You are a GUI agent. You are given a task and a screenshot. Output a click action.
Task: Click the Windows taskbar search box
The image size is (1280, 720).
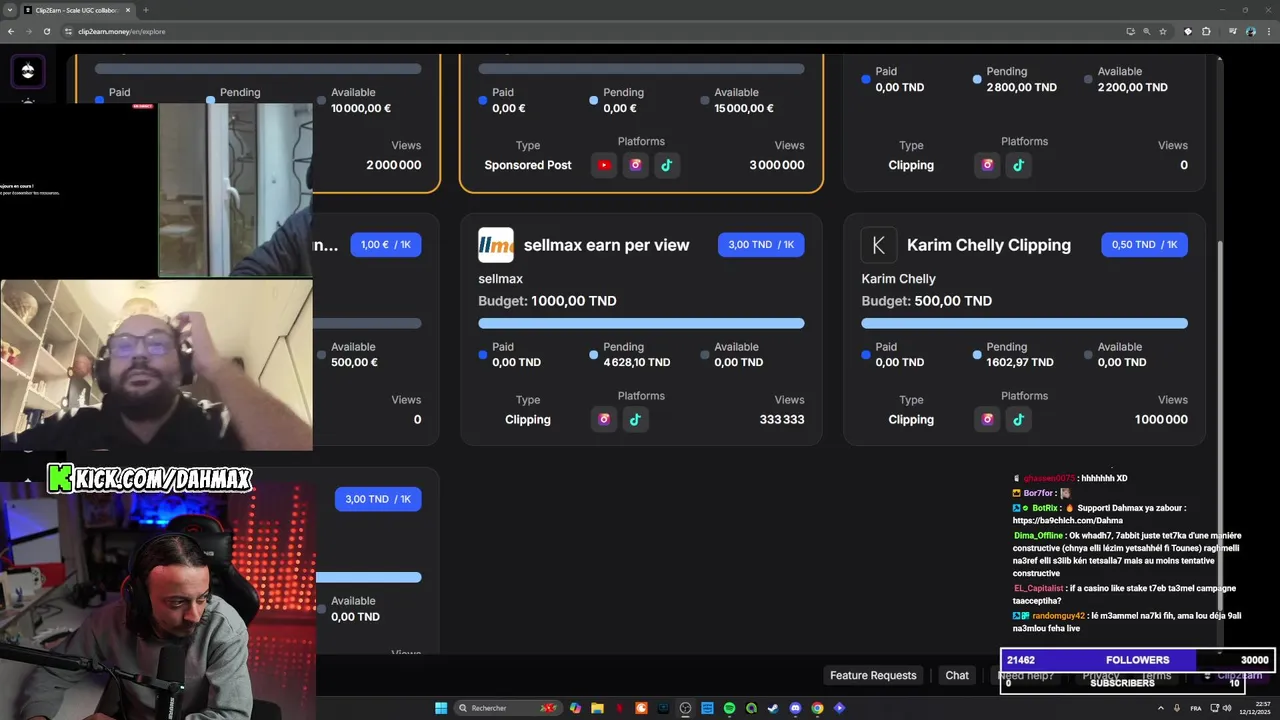508,708
